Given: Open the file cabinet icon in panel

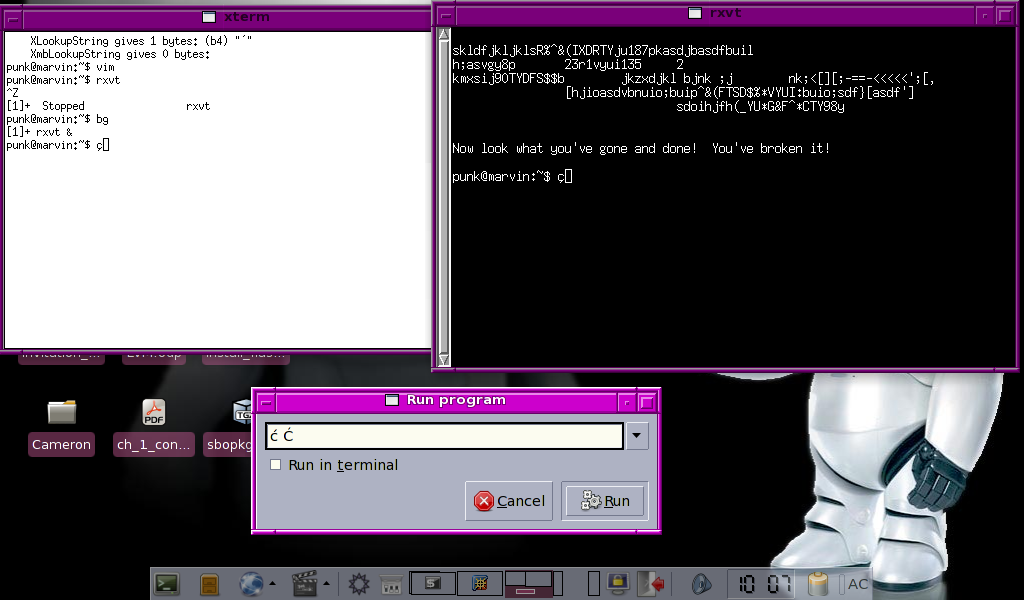Looking at the screenshot, I should coord(209,583).
